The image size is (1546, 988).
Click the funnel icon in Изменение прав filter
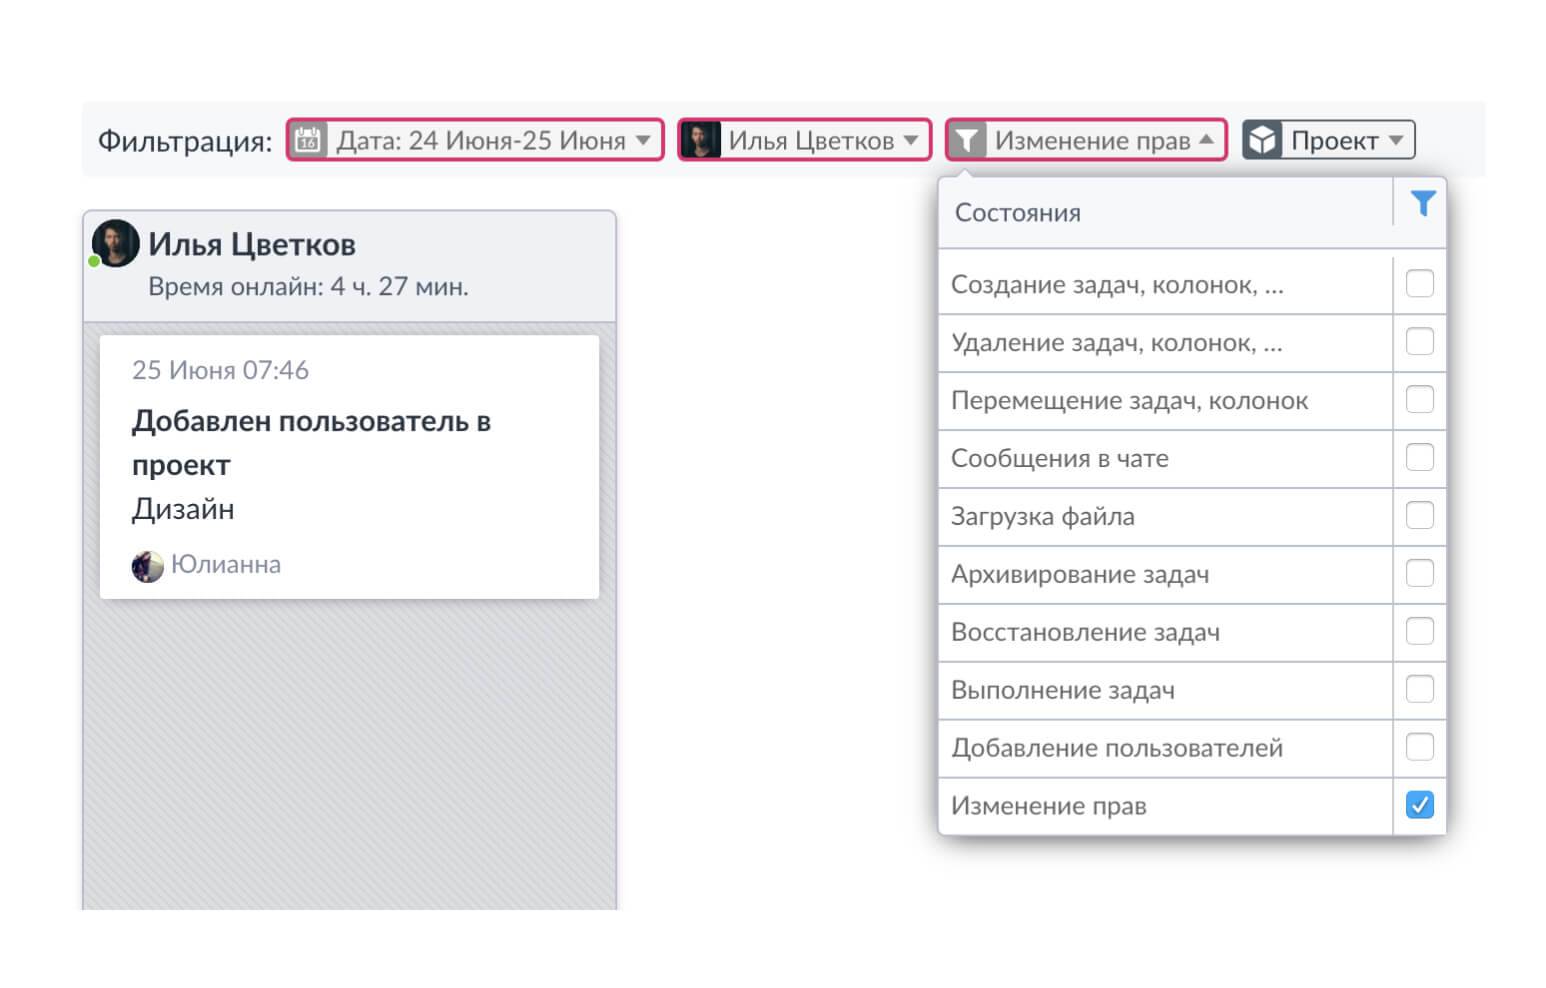(966, 140)
